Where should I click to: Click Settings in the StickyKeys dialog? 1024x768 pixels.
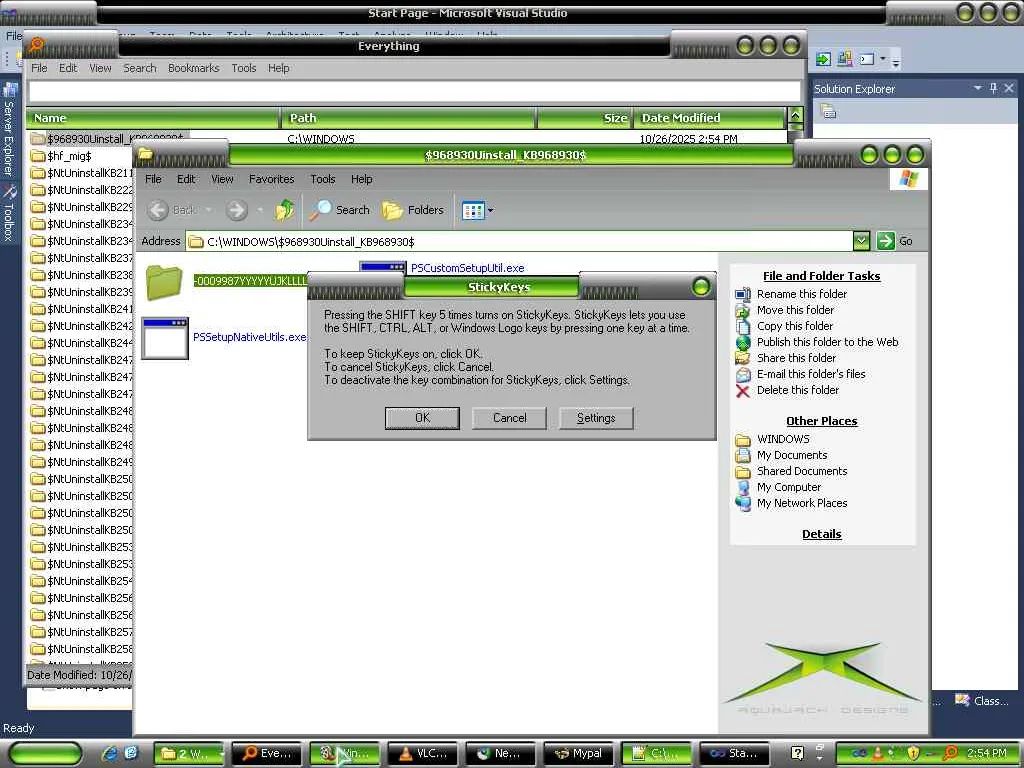596,418
